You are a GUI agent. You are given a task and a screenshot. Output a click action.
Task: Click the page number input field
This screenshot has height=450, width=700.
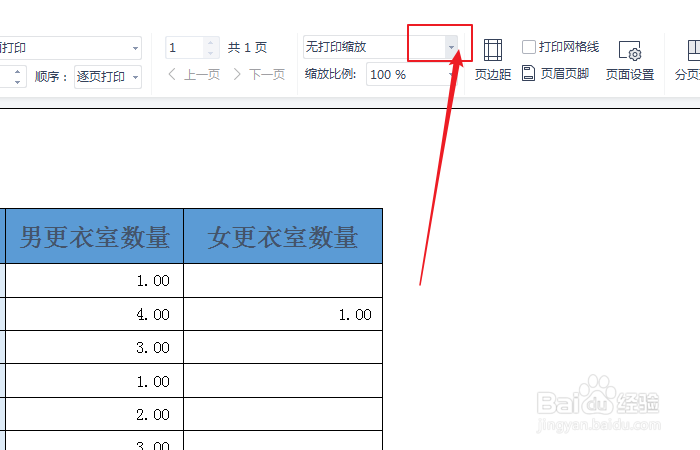pos(184,47)
